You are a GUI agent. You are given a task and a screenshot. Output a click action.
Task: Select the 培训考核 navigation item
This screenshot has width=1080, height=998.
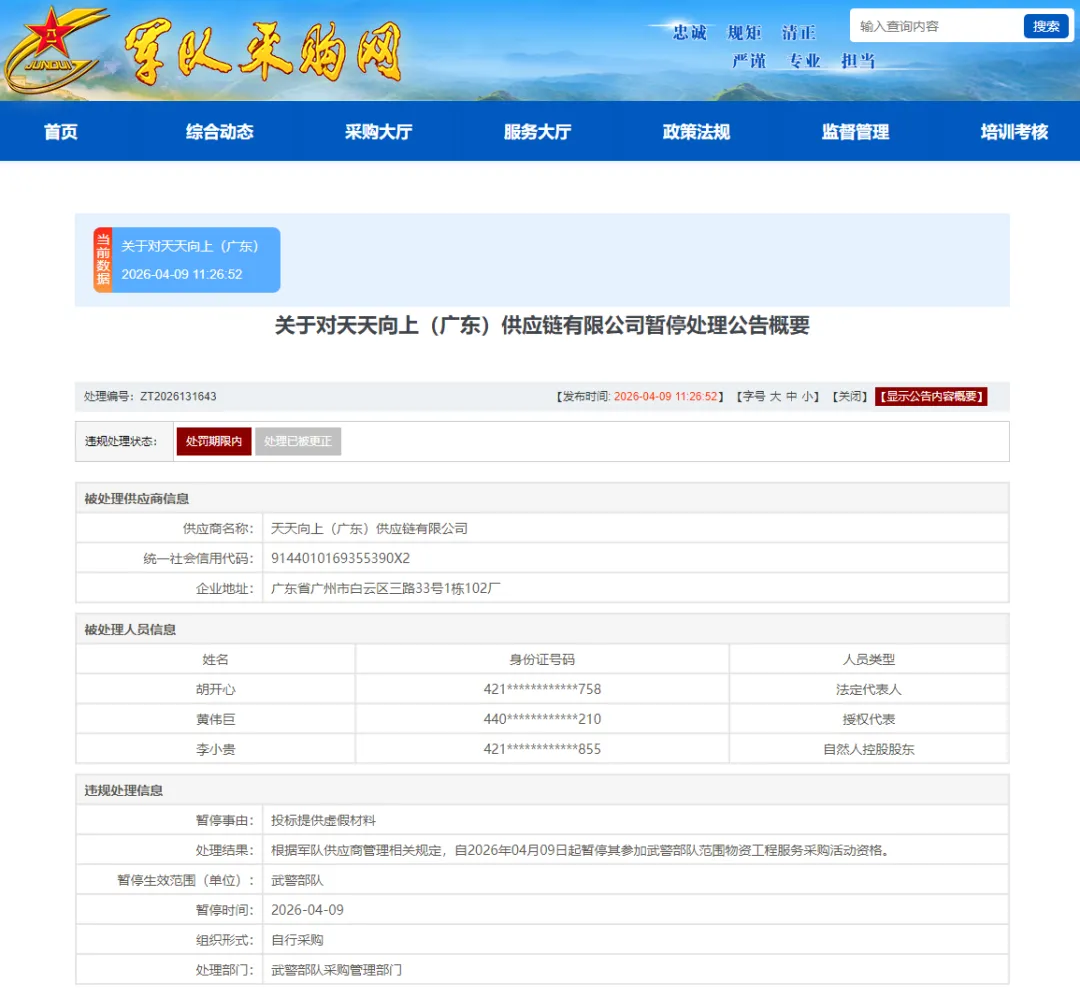tap(1011, 131)
